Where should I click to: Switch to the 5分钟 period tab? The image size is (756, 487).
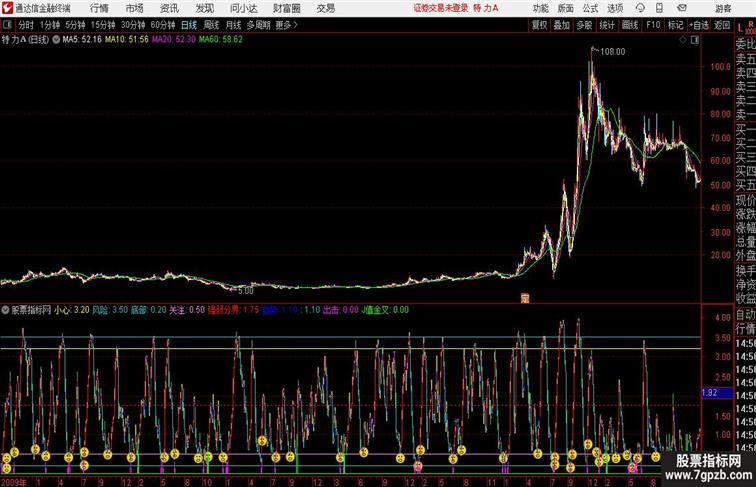pyautogui.click(x=75, y=25)
